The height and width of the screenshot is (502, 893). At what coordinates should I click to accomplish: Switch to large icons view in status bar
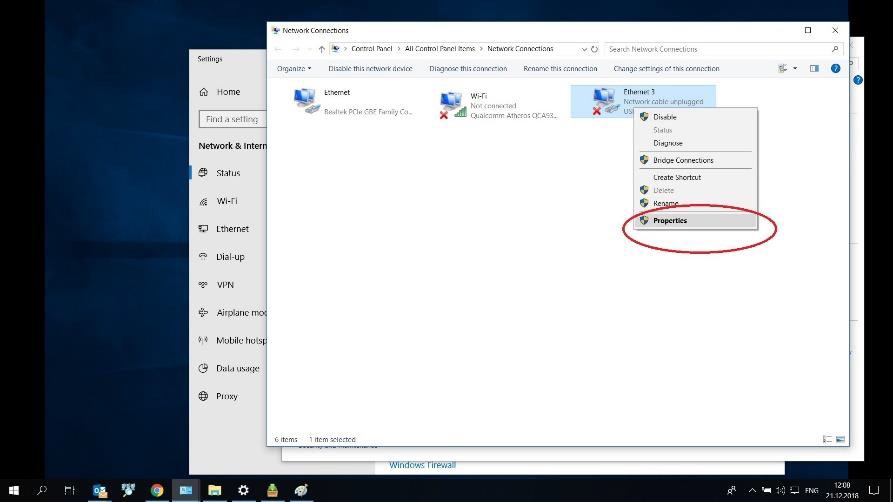[x=840, y=439]
